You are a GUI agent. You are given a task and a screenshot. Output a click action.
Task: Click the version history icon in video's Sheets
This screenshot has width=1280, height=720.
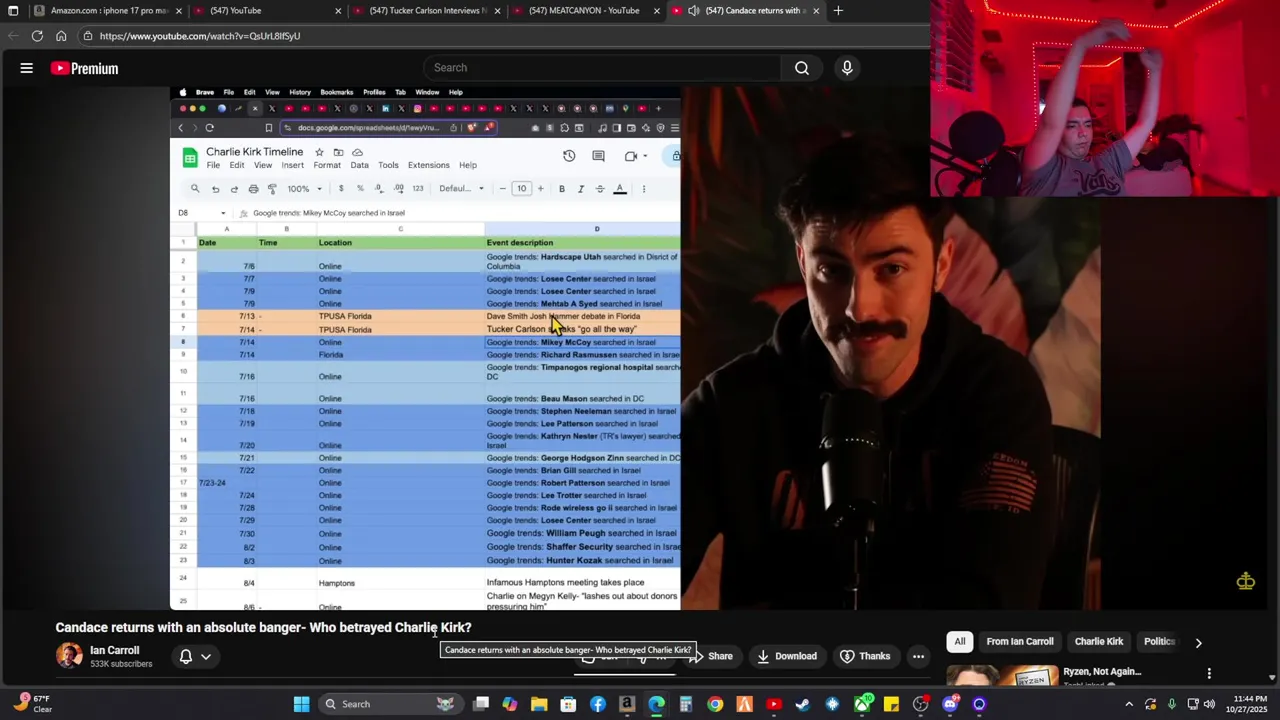click(x=569, y=156)
